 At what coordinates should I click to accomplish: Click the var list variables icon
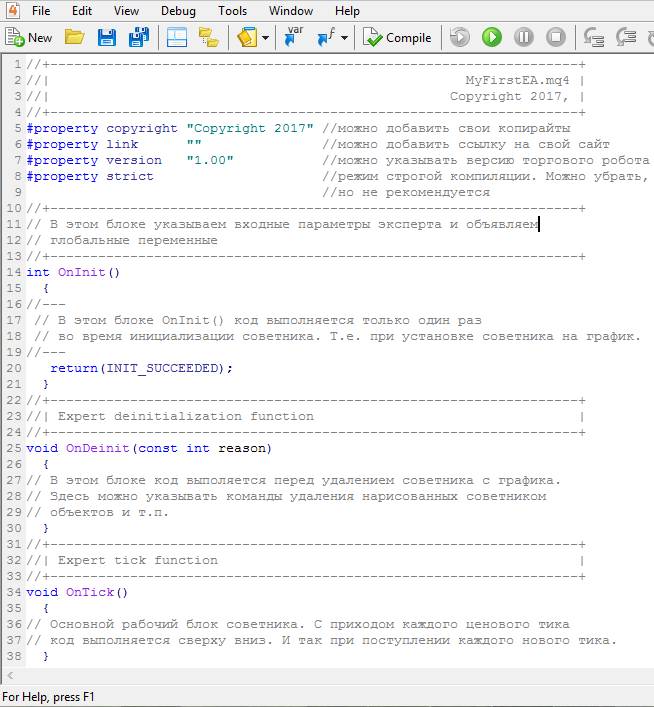[x=294, y=37]
